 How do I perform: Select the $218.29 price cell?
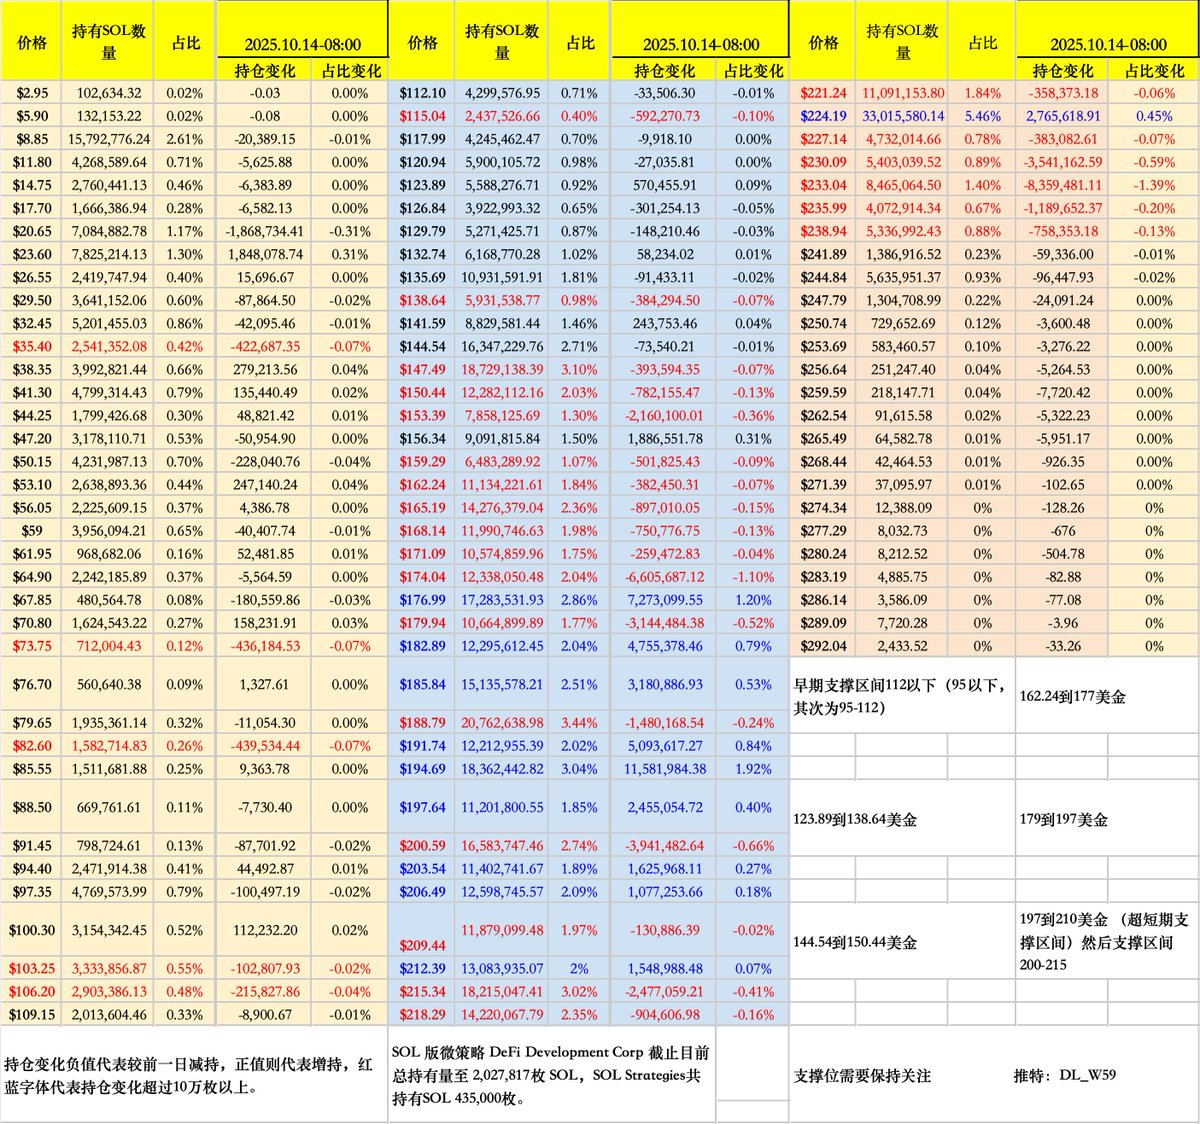pos(422,1014)
